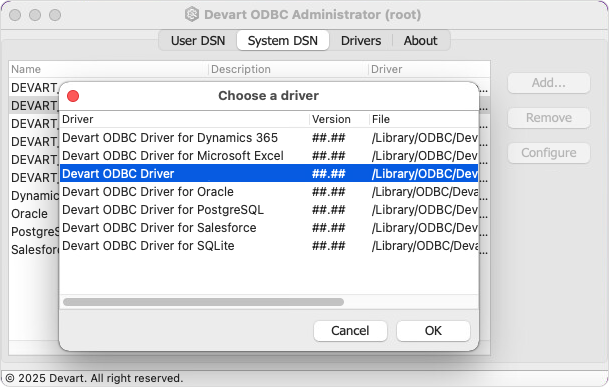Click the PostgreSQL driver file path cell
Image resolution: width=609 pixels, height=387 pixels.
click(425, 210)
